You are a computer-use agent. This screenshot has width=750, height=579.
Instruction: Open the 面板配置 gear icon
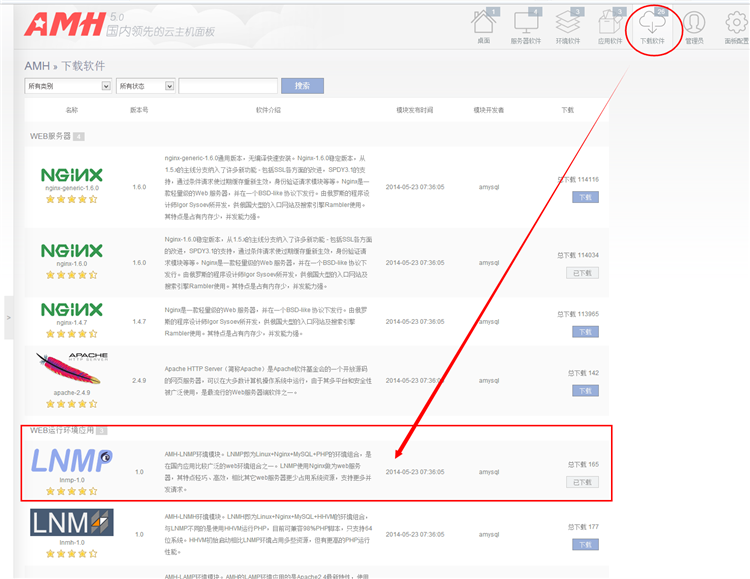(x=736, y=23)
